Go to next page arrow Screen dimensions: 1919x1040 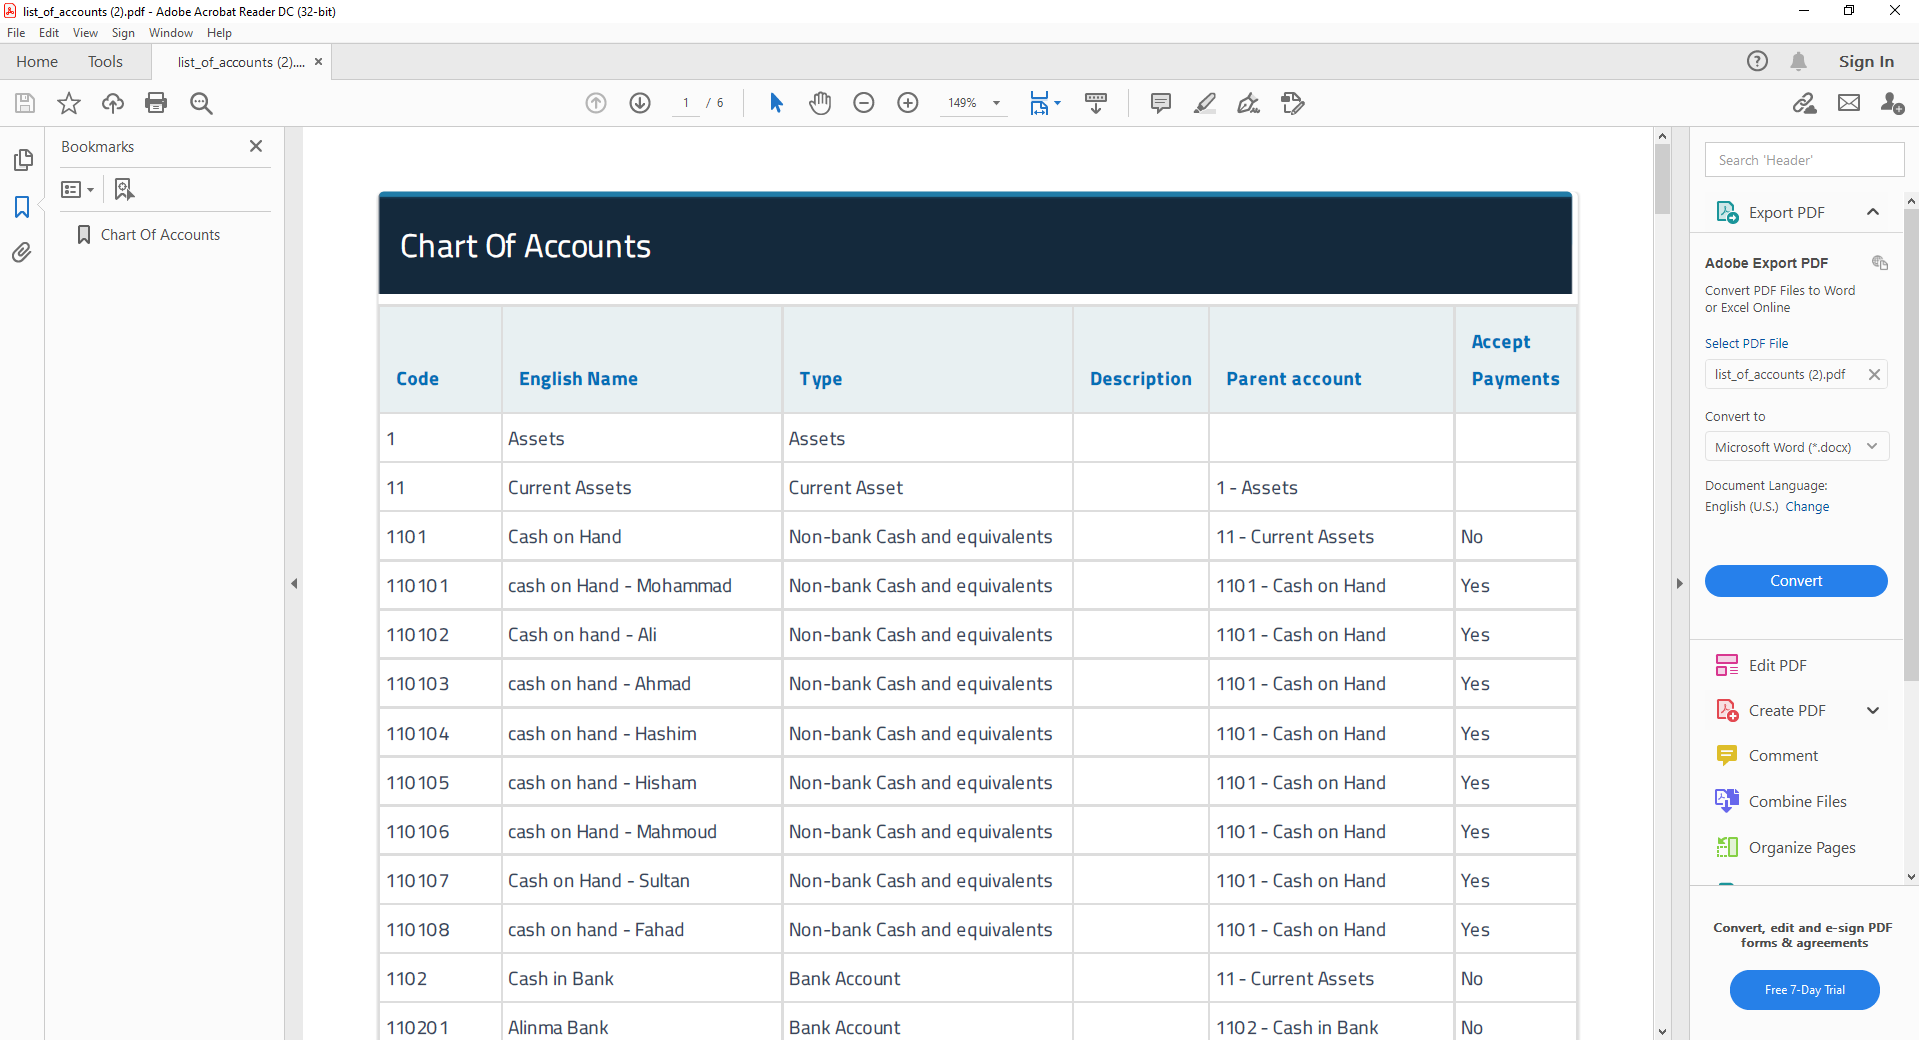(640, 103)
